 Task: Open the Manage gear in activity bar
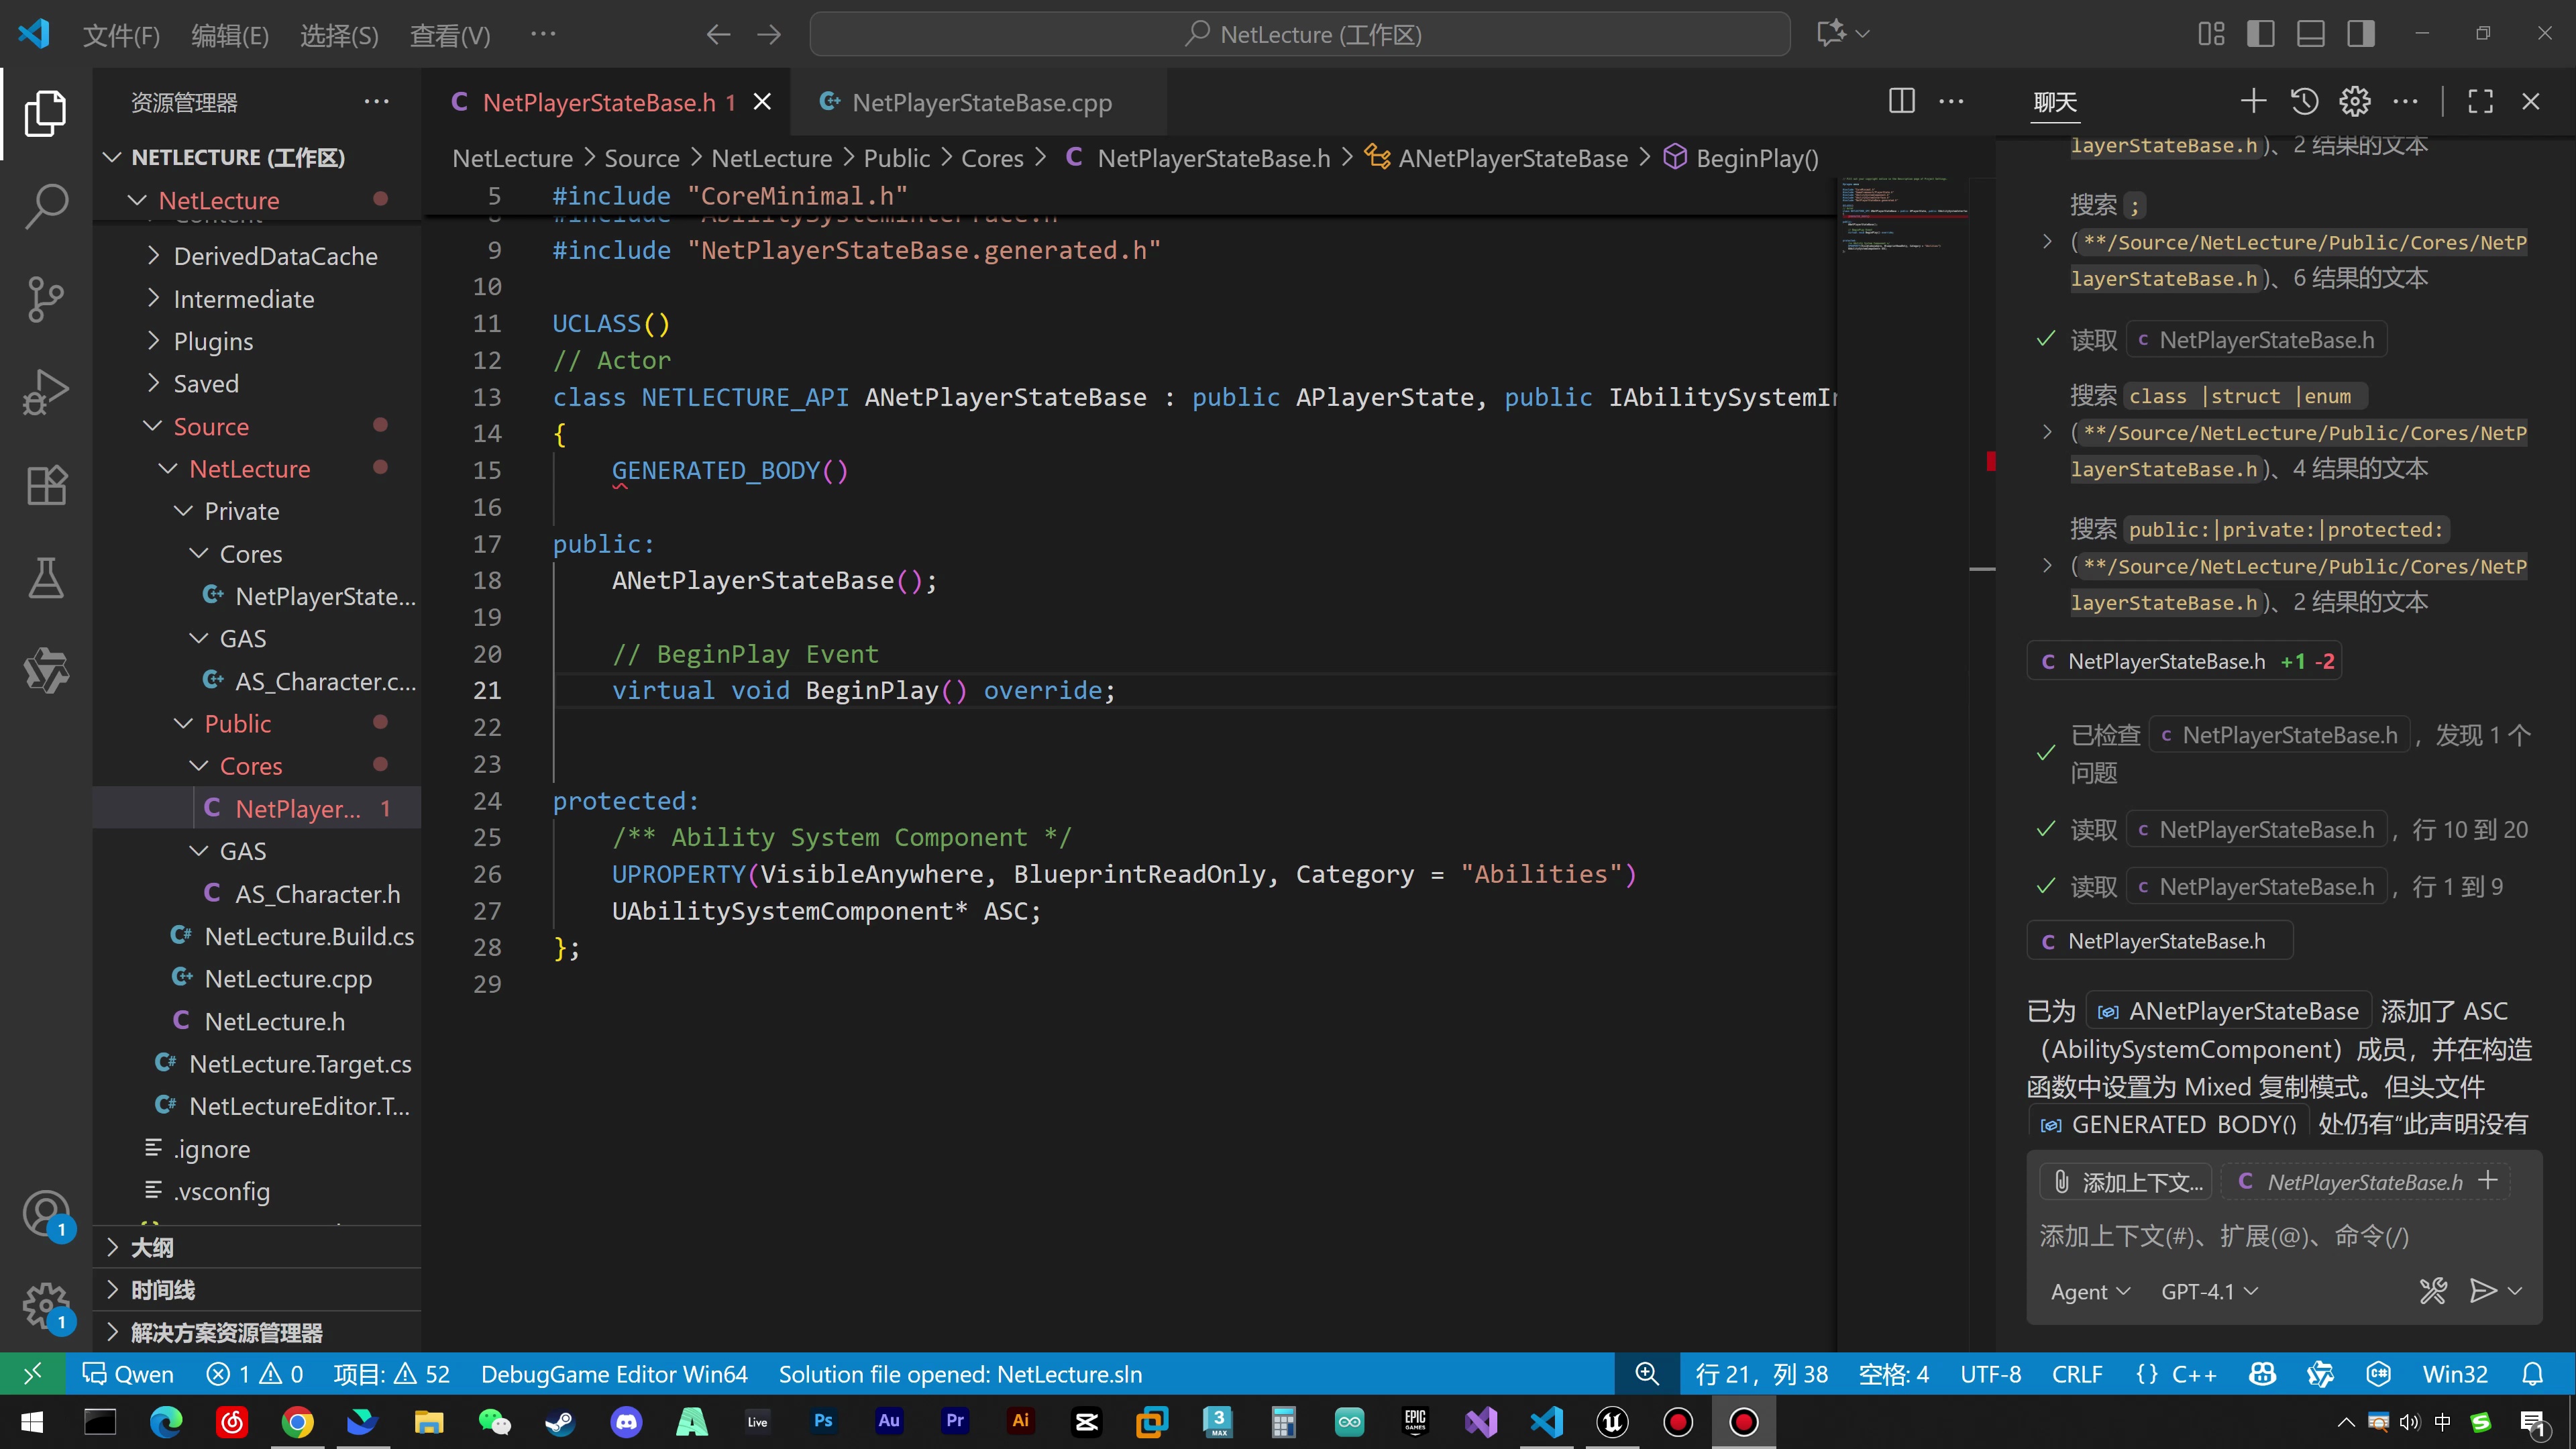point(46,1306)
